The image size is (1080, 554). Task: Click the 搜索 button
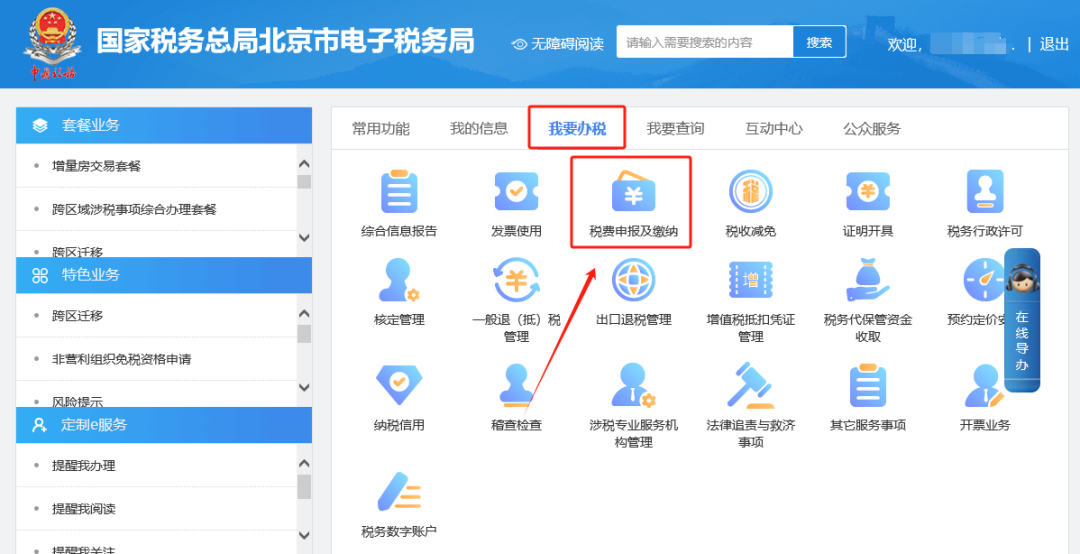pyautogui.click(x=819, y=42)
